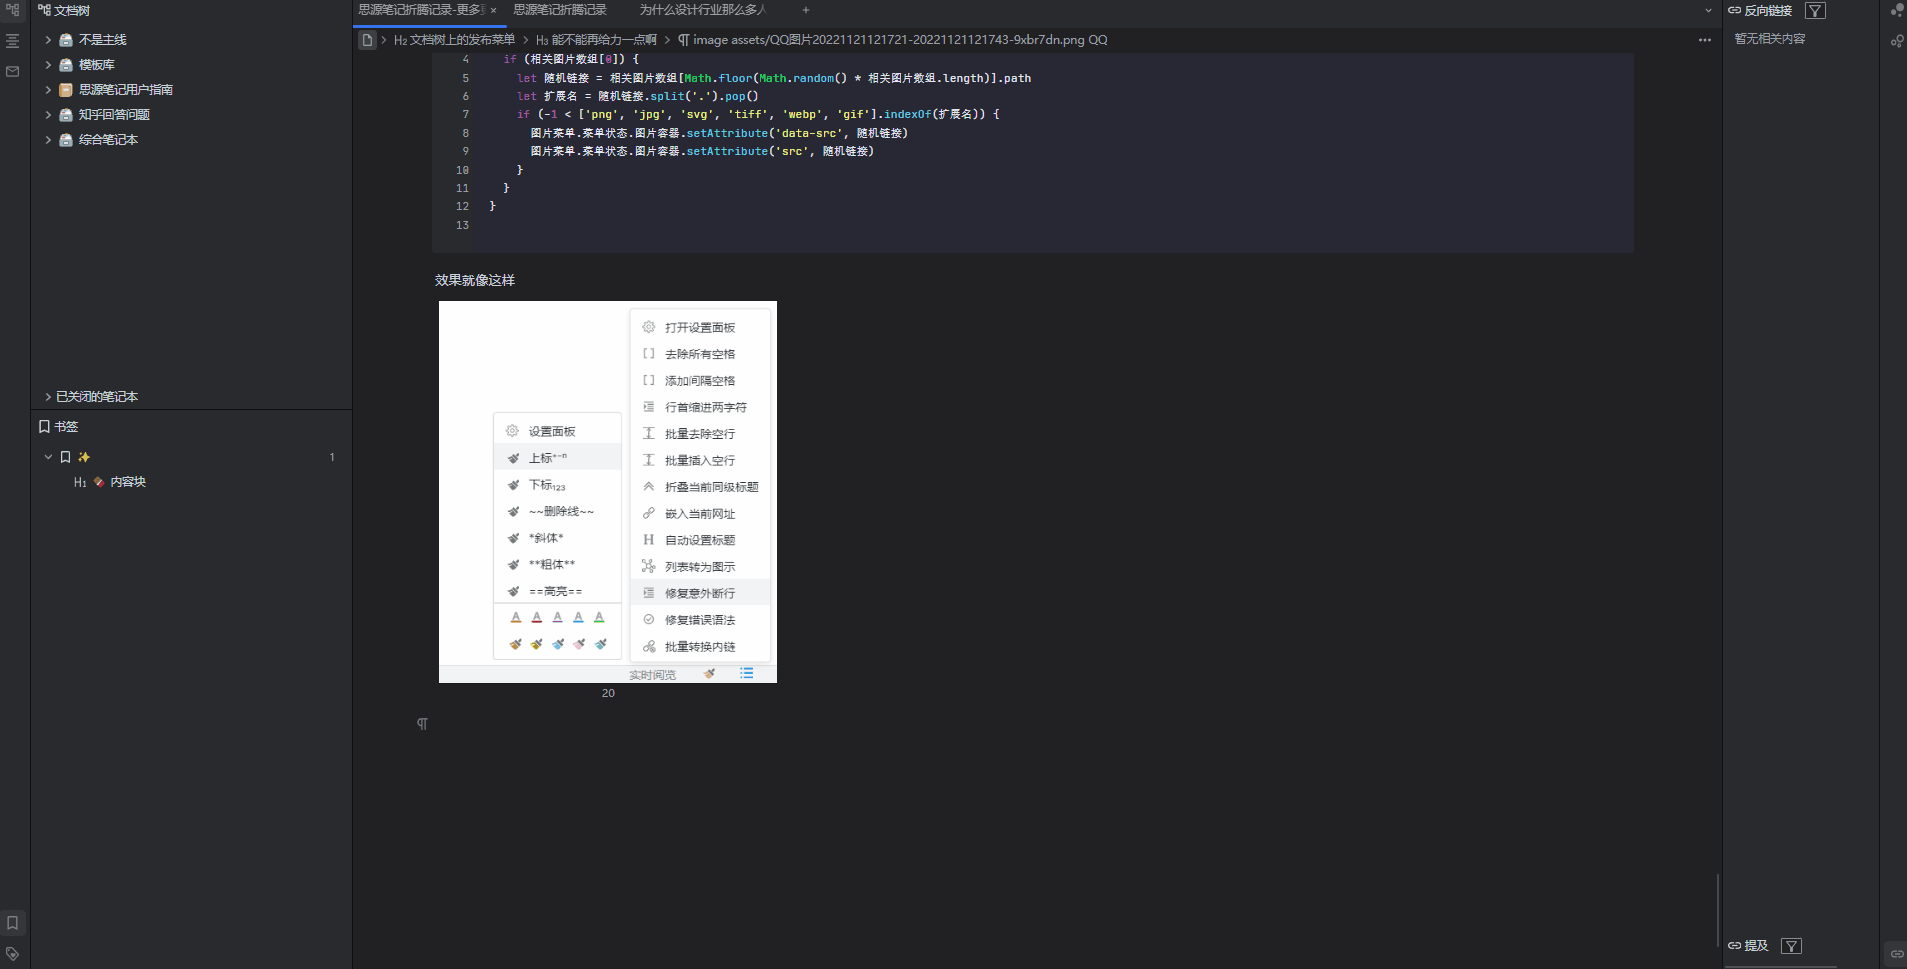Open the inbox envelope dock icon
The image size is (1907, 969).
pos(13,72)
